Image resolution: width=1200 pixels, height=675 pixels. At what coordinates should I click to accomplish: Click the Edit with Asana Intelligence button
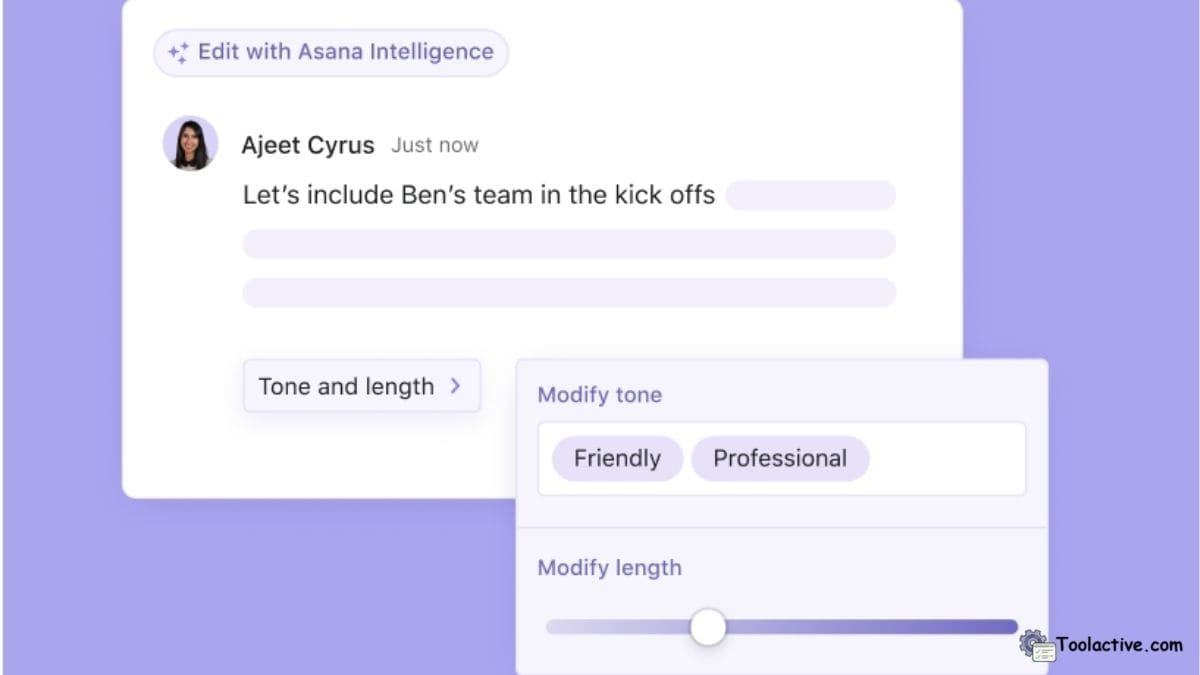(x=330, y=52)
